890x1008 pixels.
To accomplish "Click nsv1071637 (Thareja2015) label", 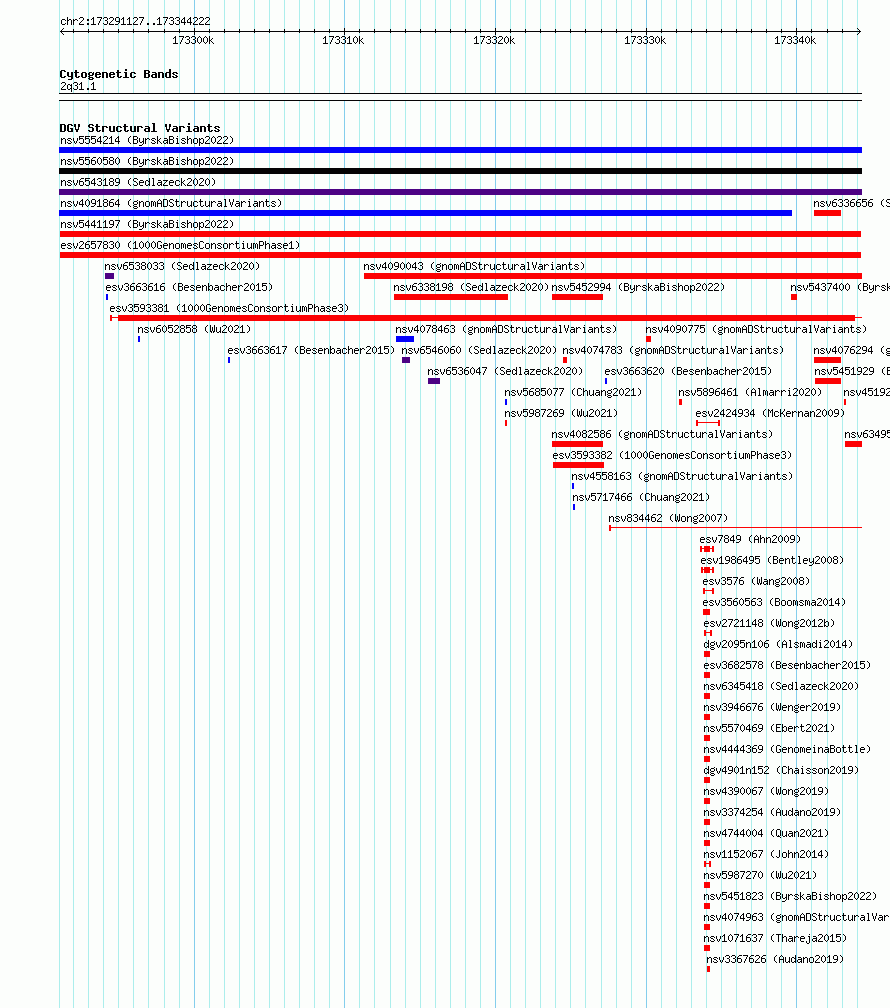I will (775, 939).
